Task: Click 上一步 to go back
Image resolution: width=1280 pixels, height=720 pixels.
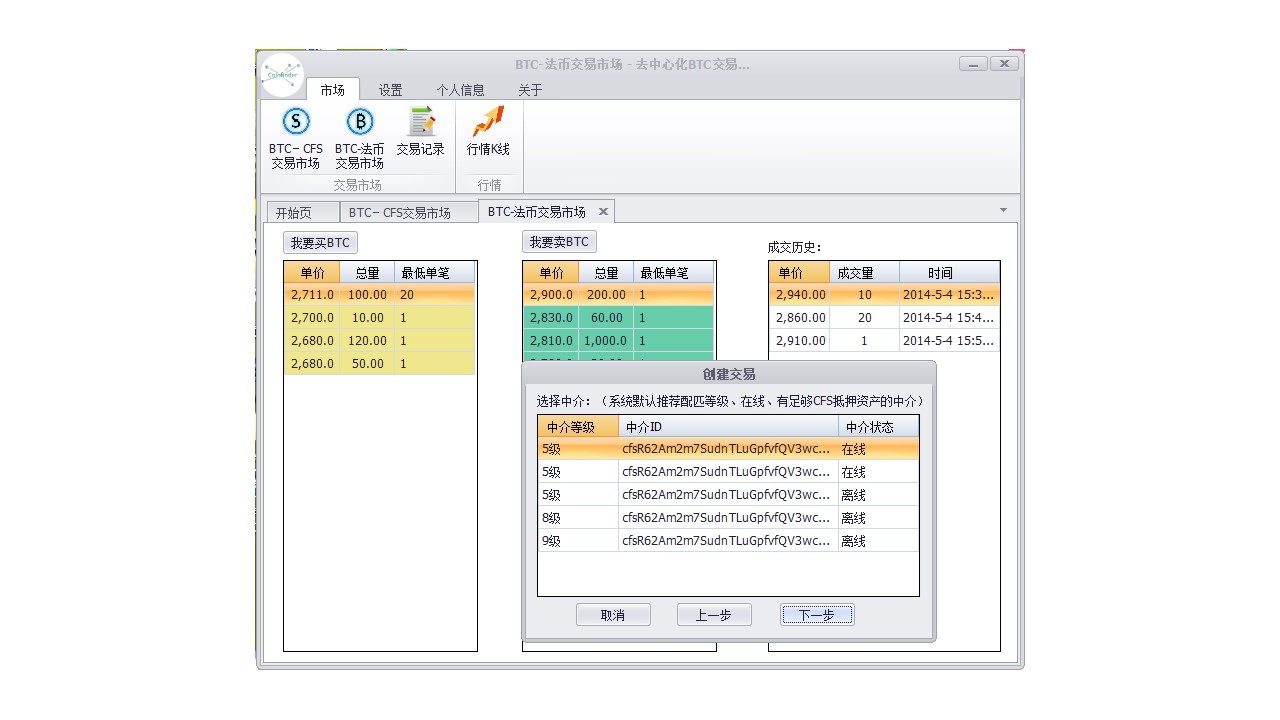Action: point(714,615)
